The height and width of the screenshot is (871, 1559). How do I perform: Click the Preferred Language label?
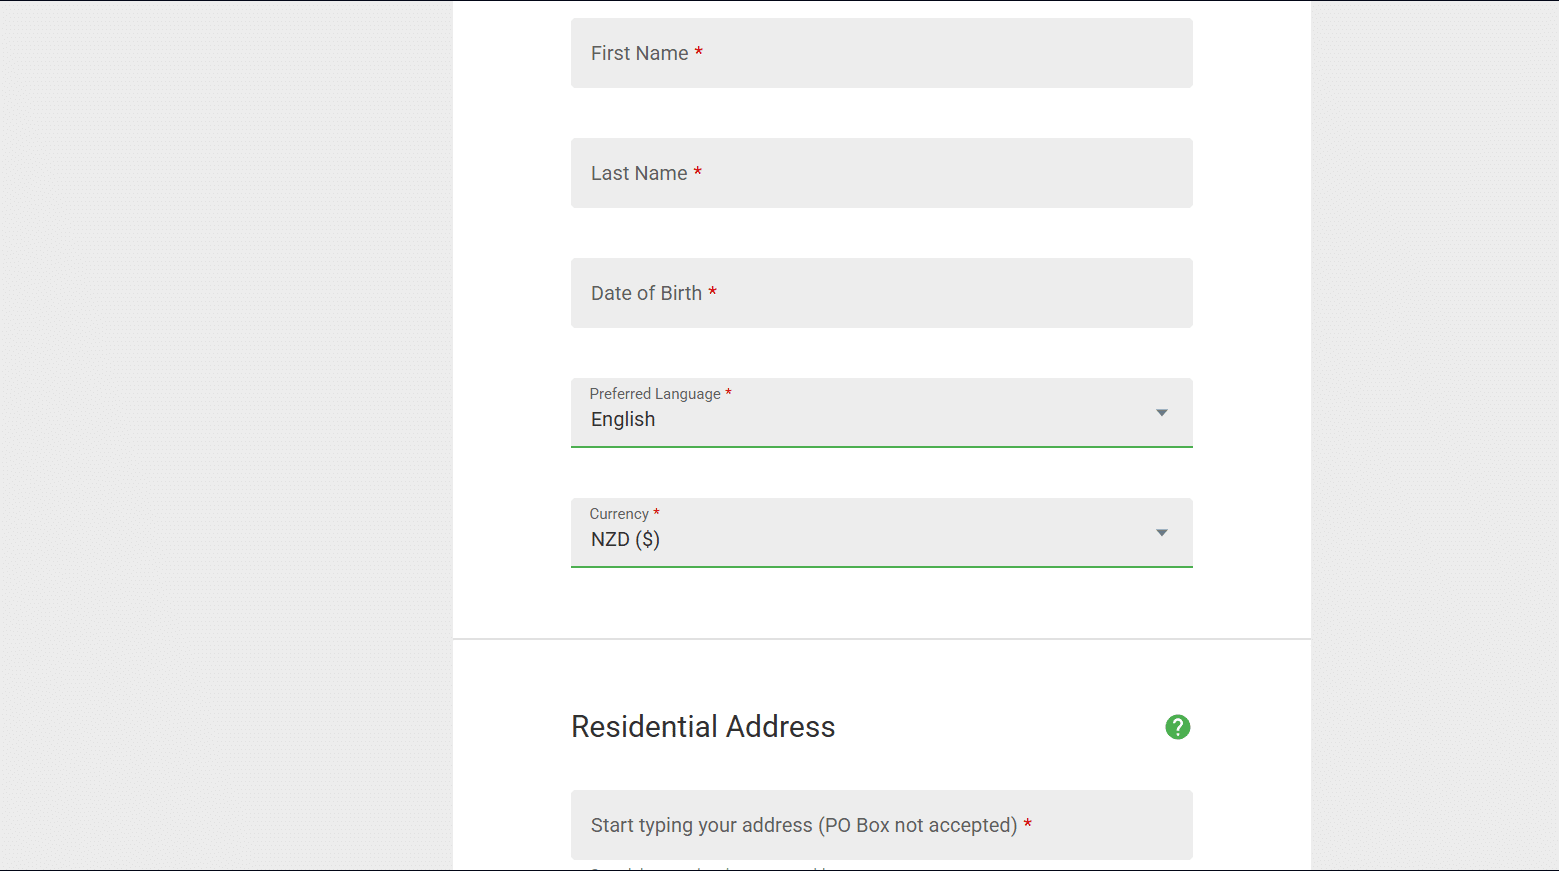655,394
